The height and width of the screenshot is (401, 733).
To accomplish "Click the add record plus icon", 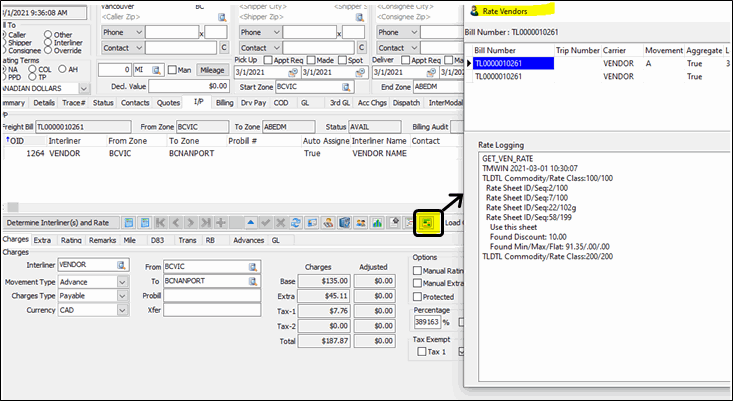I will (220, 222).
